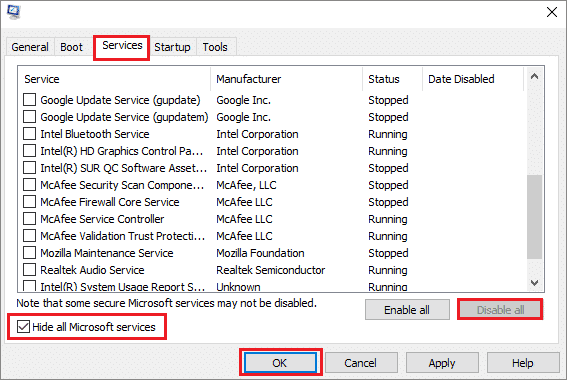This screenshot has width=567, height=380.
Task: Click the Disable all button
Action: 500,310
